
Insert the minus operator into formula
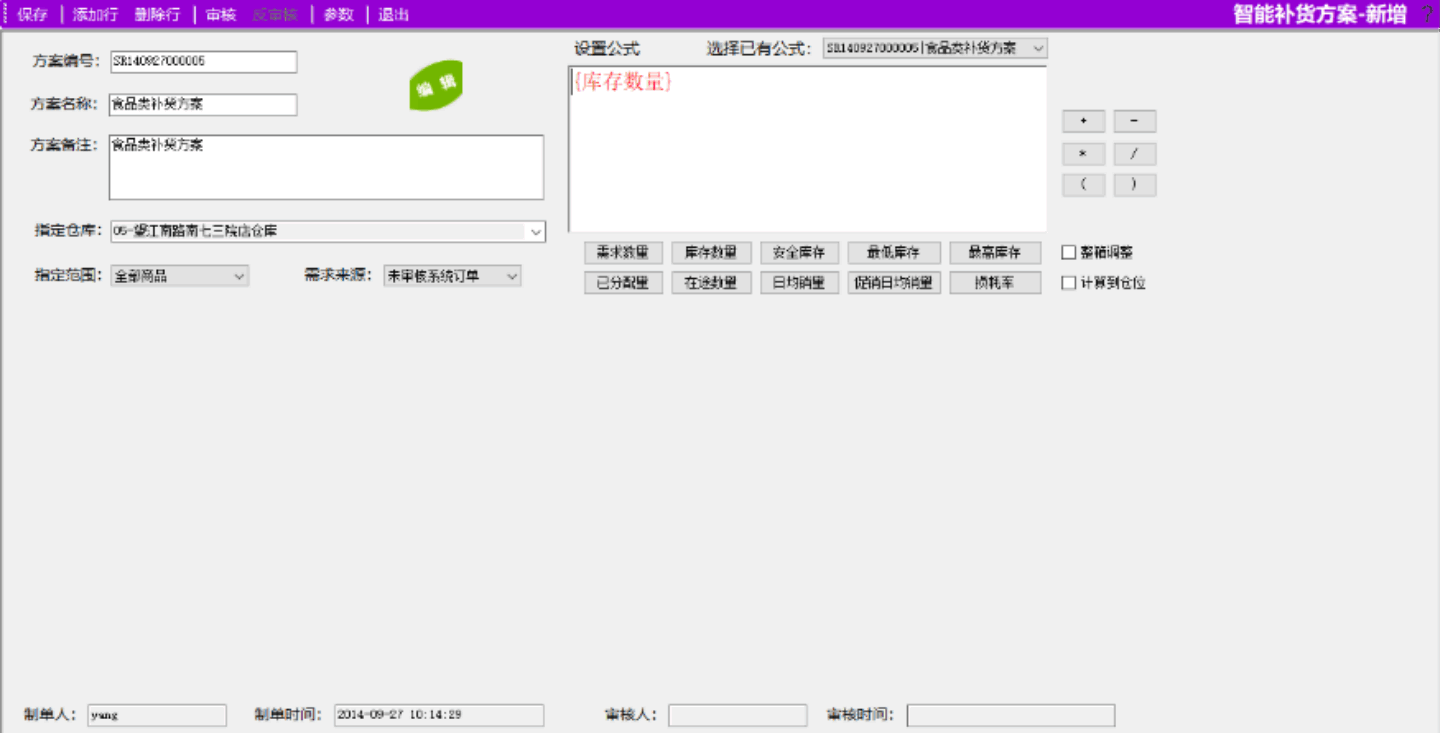(1134, 121)
